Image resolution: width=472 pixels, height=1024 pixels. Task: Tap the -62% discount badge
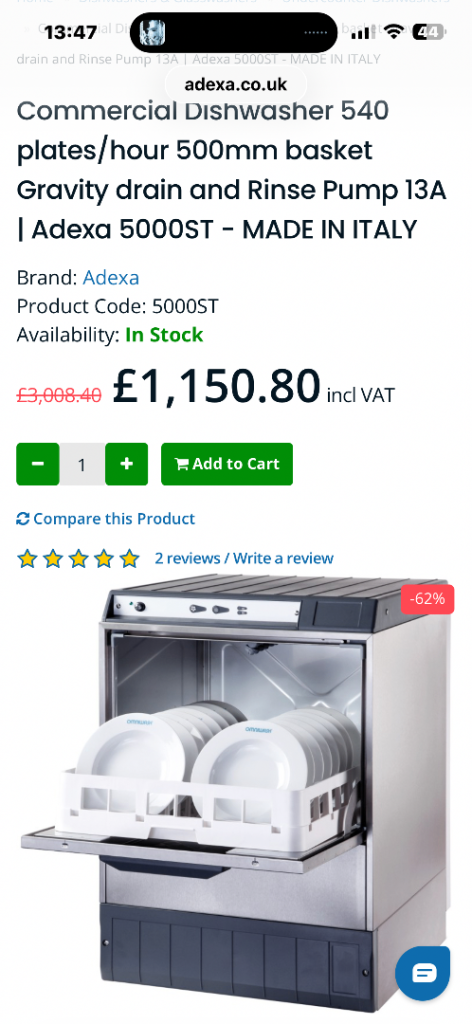coord(428,599)
